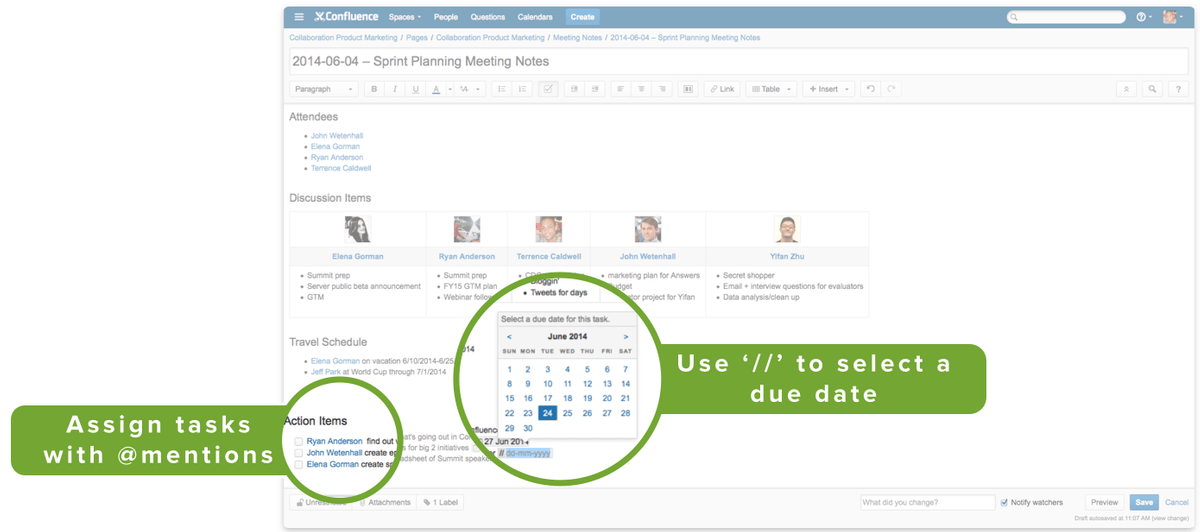Open find and replace in the editor toolbar

pyautogui.click(x=1153, y=89)
